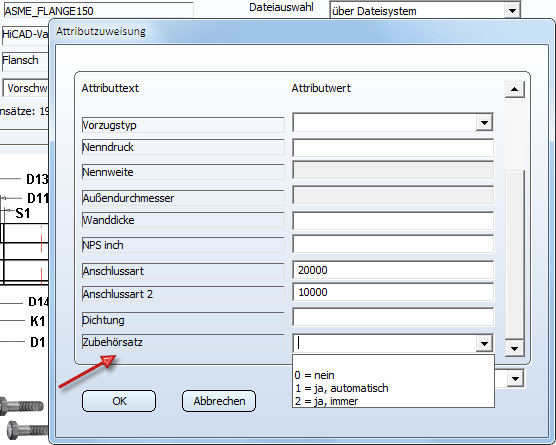556x445 pixels.
Task: Click the Attributwert column header
Action: (x=321, y=88)
